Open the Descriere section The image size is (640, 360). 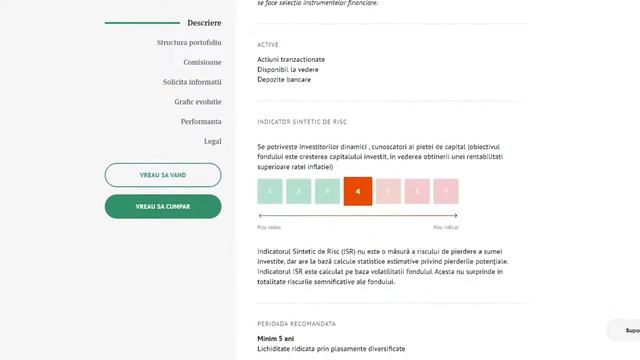[204, 23]
